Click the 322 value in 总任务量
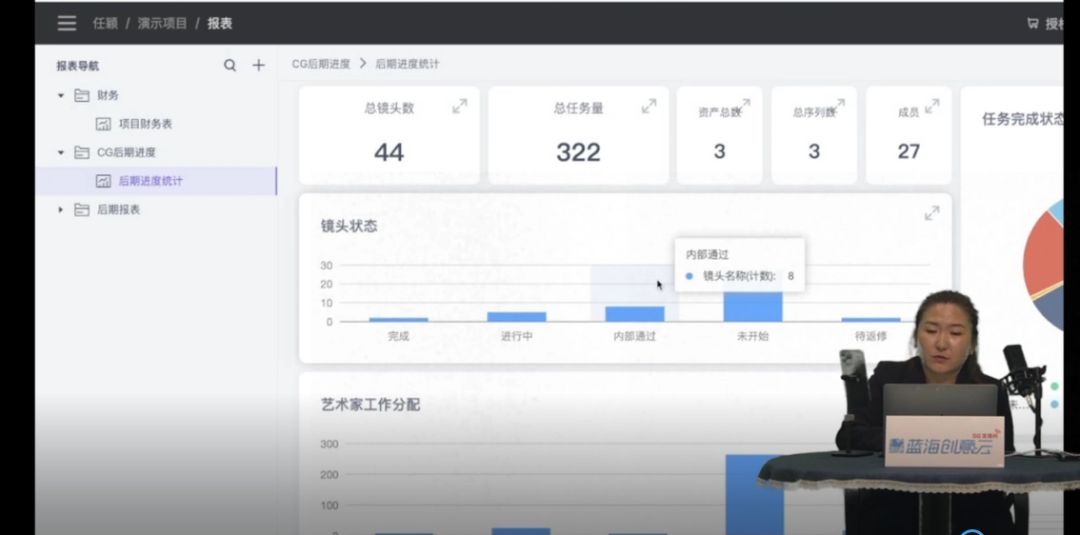 579,152
